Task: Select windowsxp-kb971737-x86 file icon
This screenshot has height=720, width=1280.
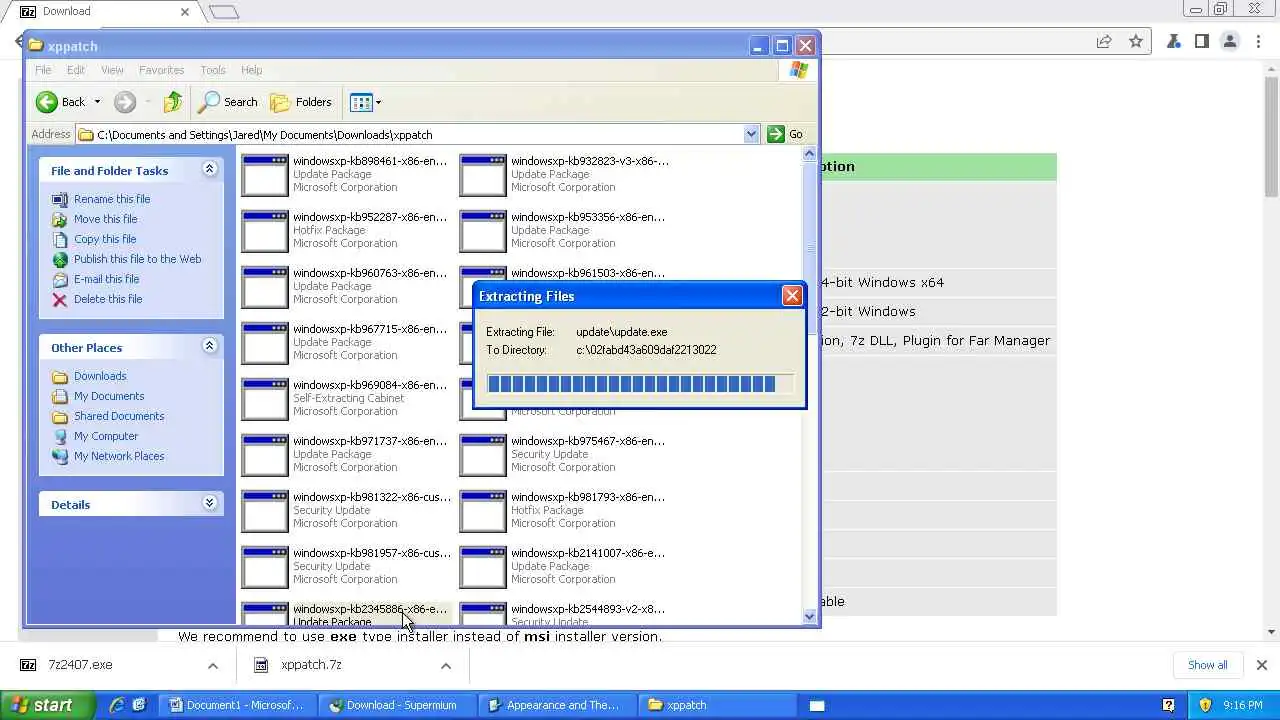Action: click(x=265, y=455)
